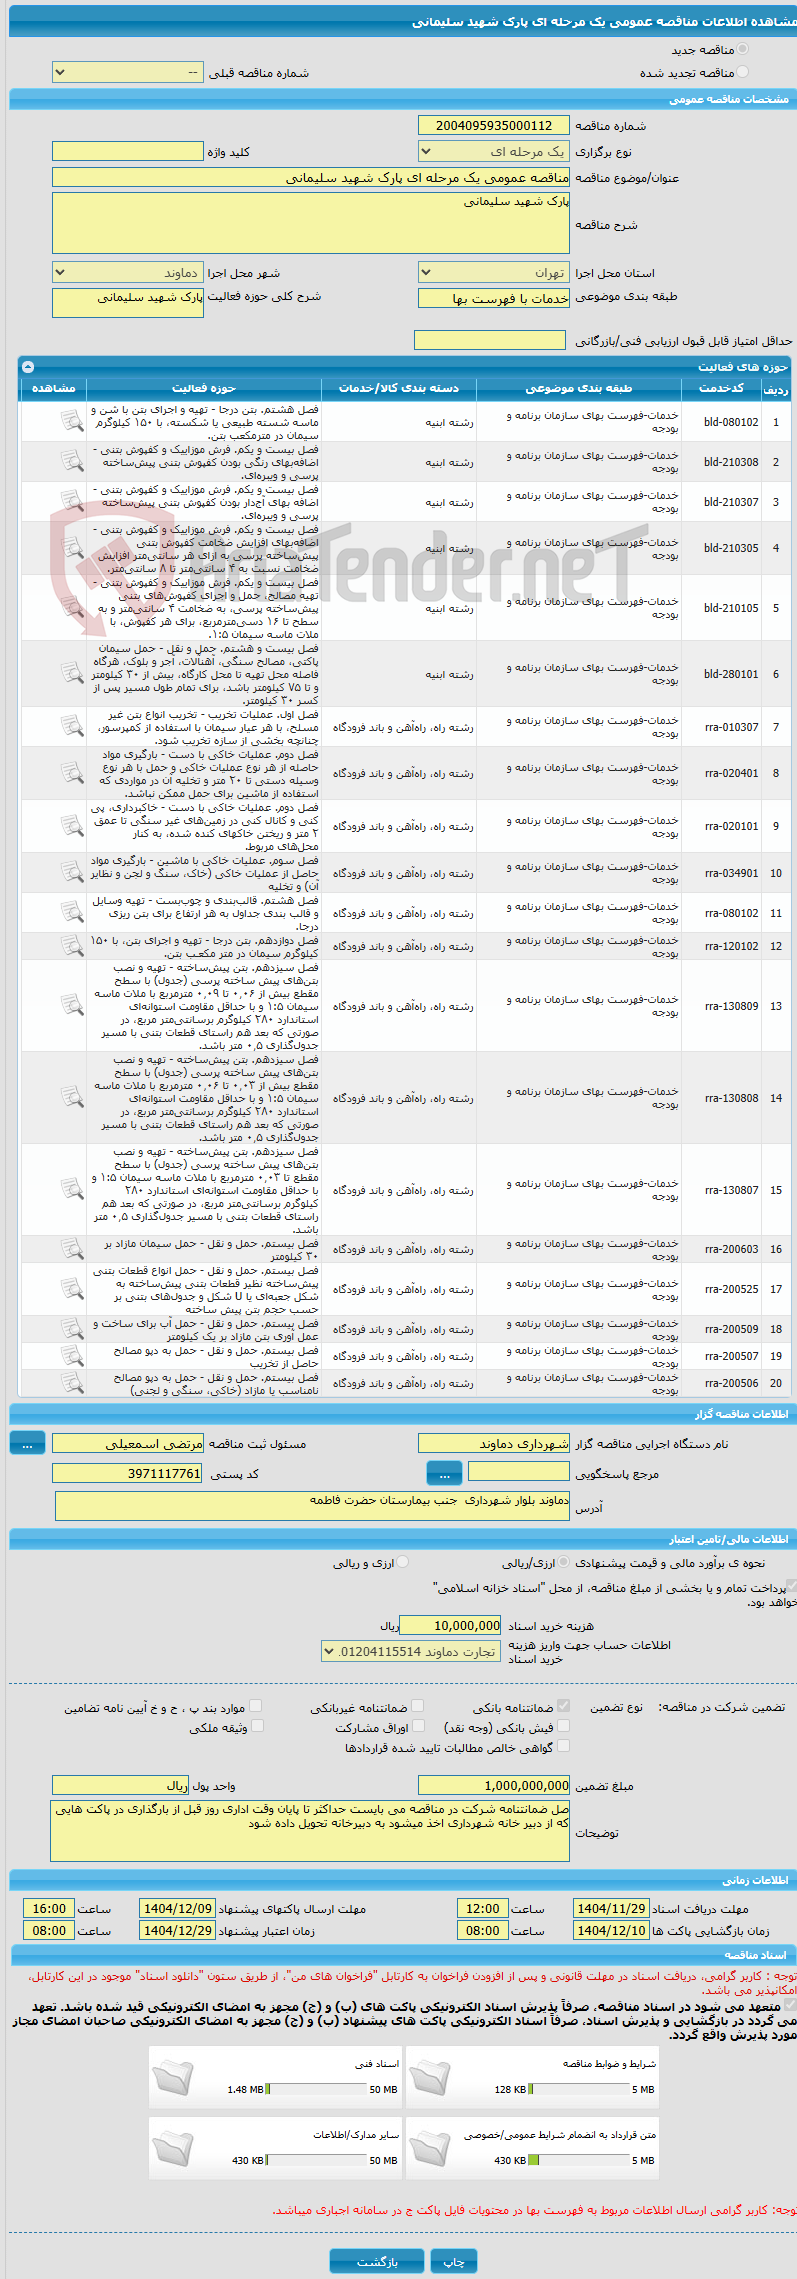
Task: Open view icon for row bld-210305
Action: click(72, 548)
